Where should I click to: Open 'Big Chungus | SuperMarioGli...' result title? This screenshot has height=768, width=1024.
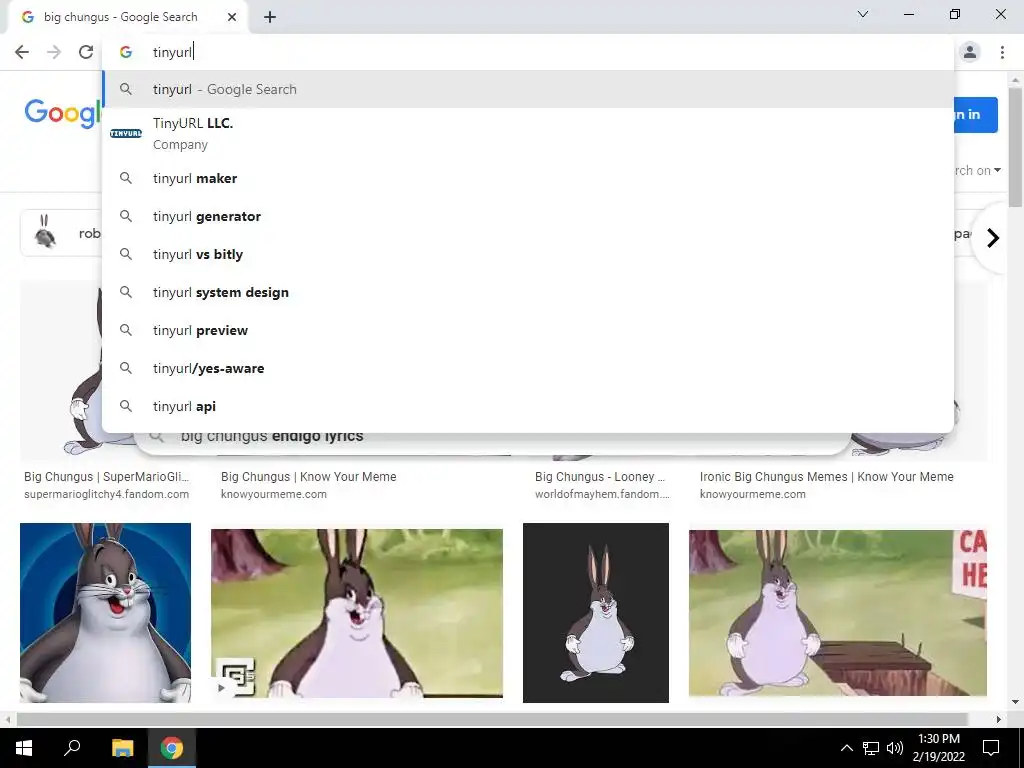click(x=106, y=477)
